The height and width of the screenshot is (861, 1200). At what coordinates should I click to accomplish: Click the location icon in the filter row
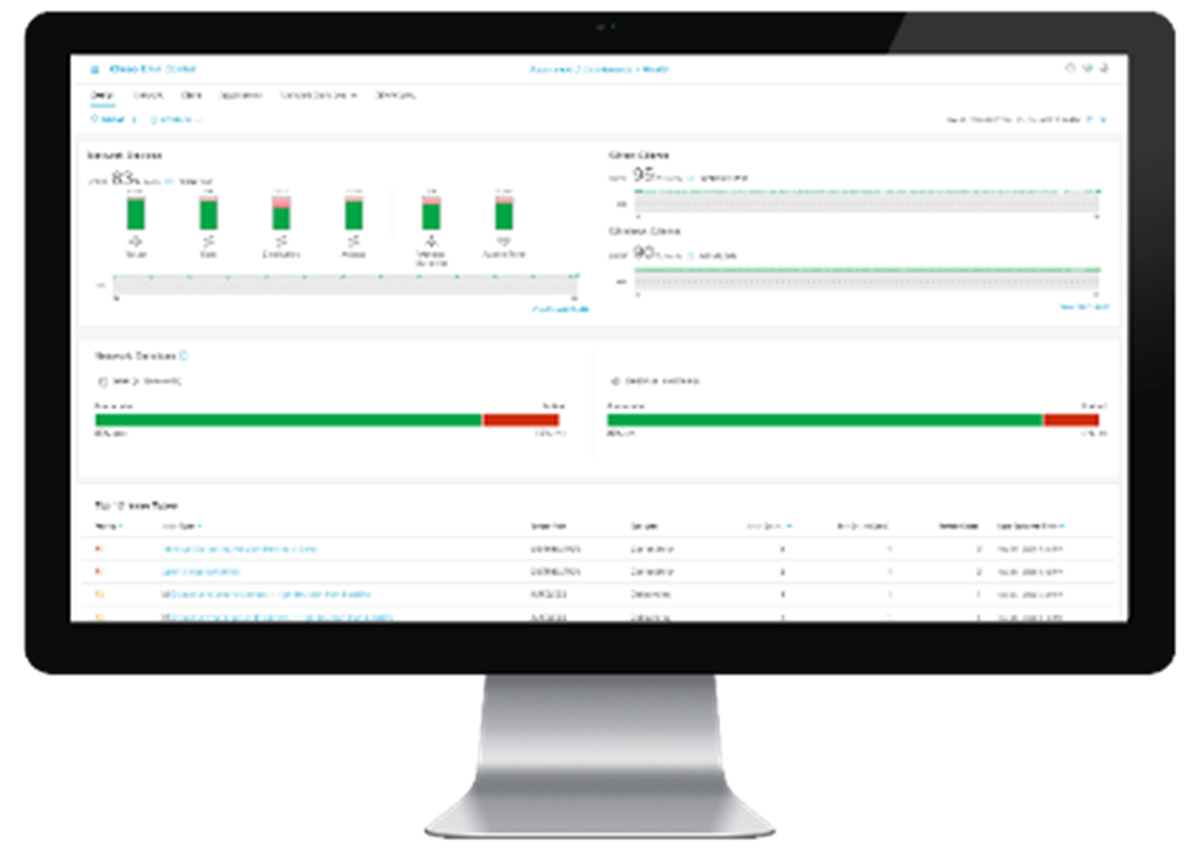pos(93,119)
